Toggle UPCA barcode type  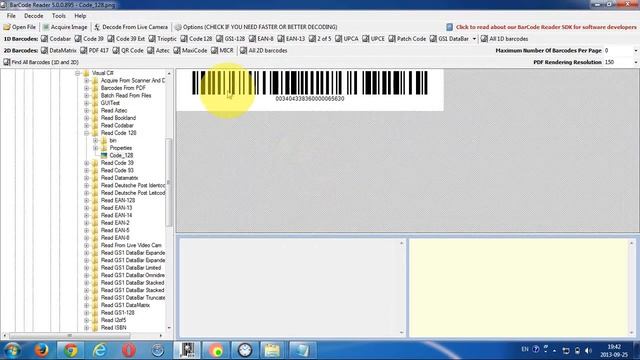coord(347,39)
